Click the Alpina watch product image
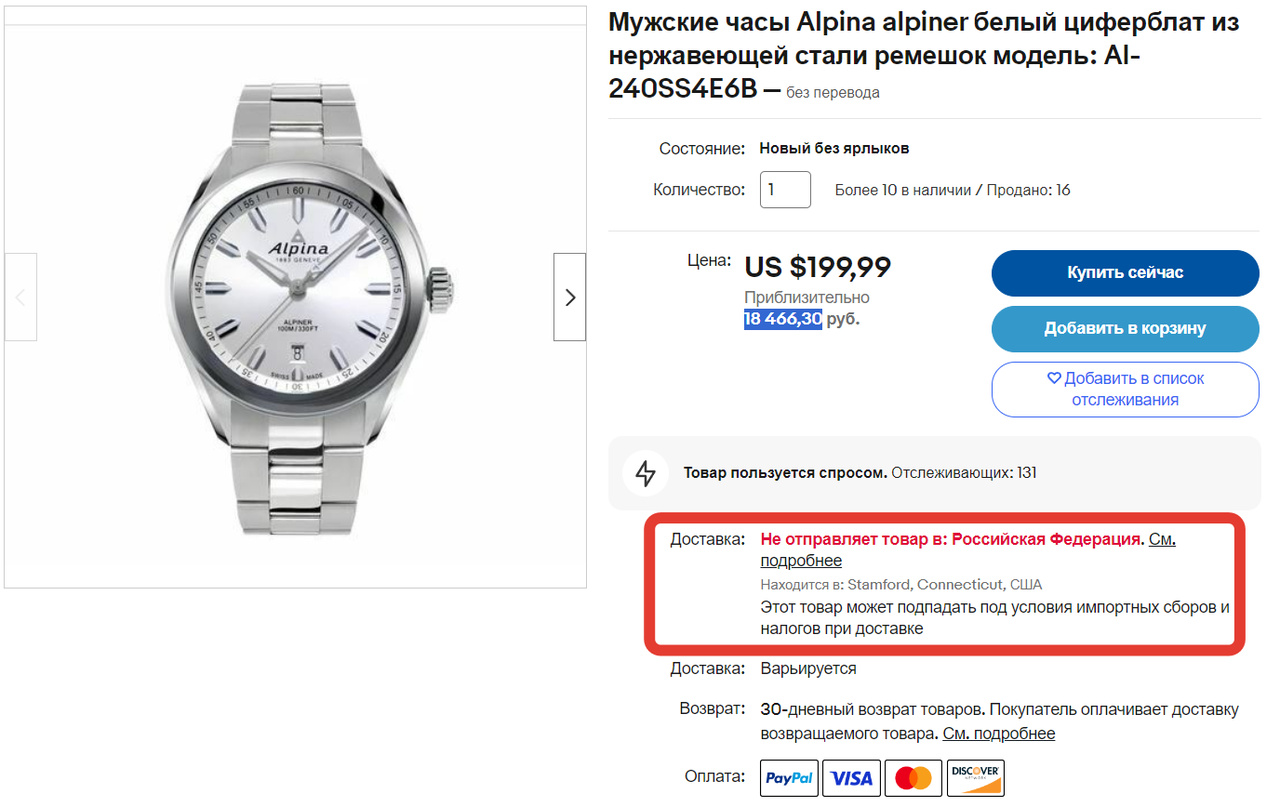 pyautogui.click(x=298, y=297)
